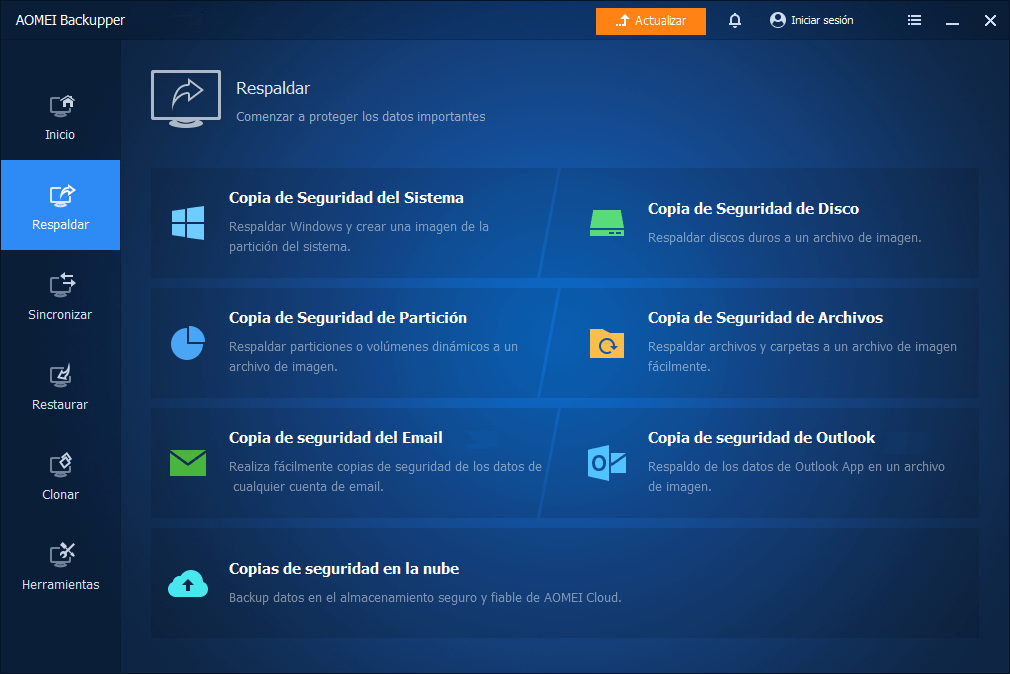Select Copia de Seguridad de Archivos

coord(765,318)
